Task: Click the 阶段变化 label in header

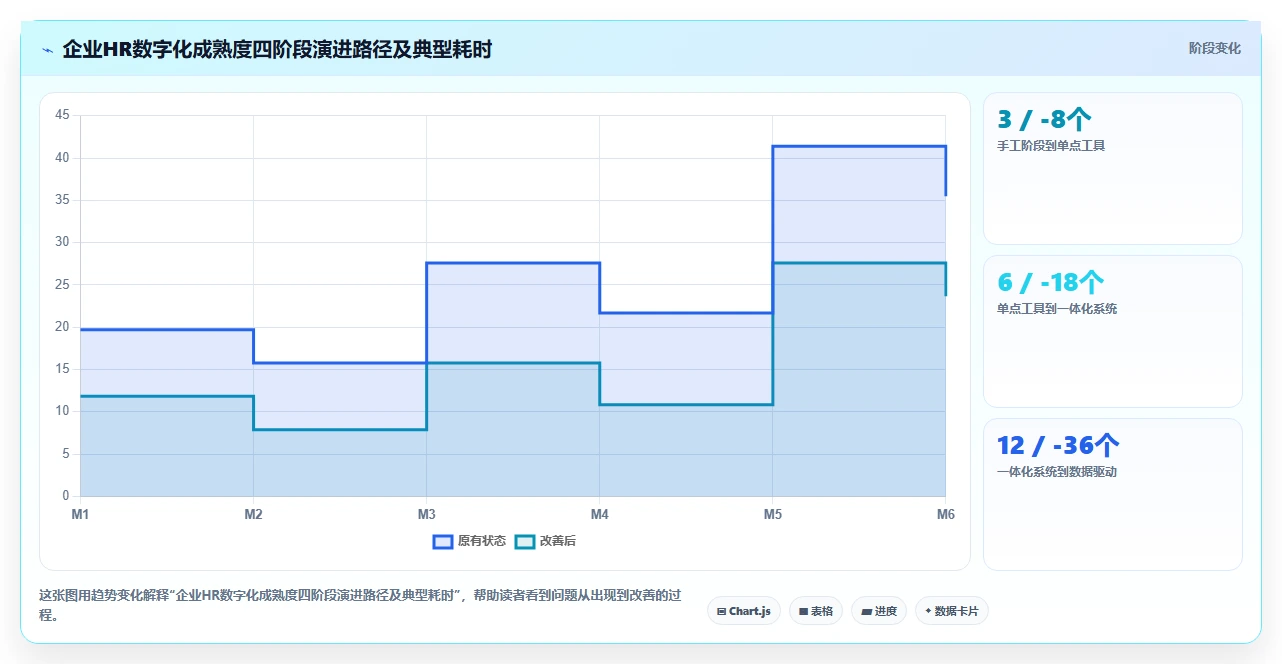Action: (1215, 48)
